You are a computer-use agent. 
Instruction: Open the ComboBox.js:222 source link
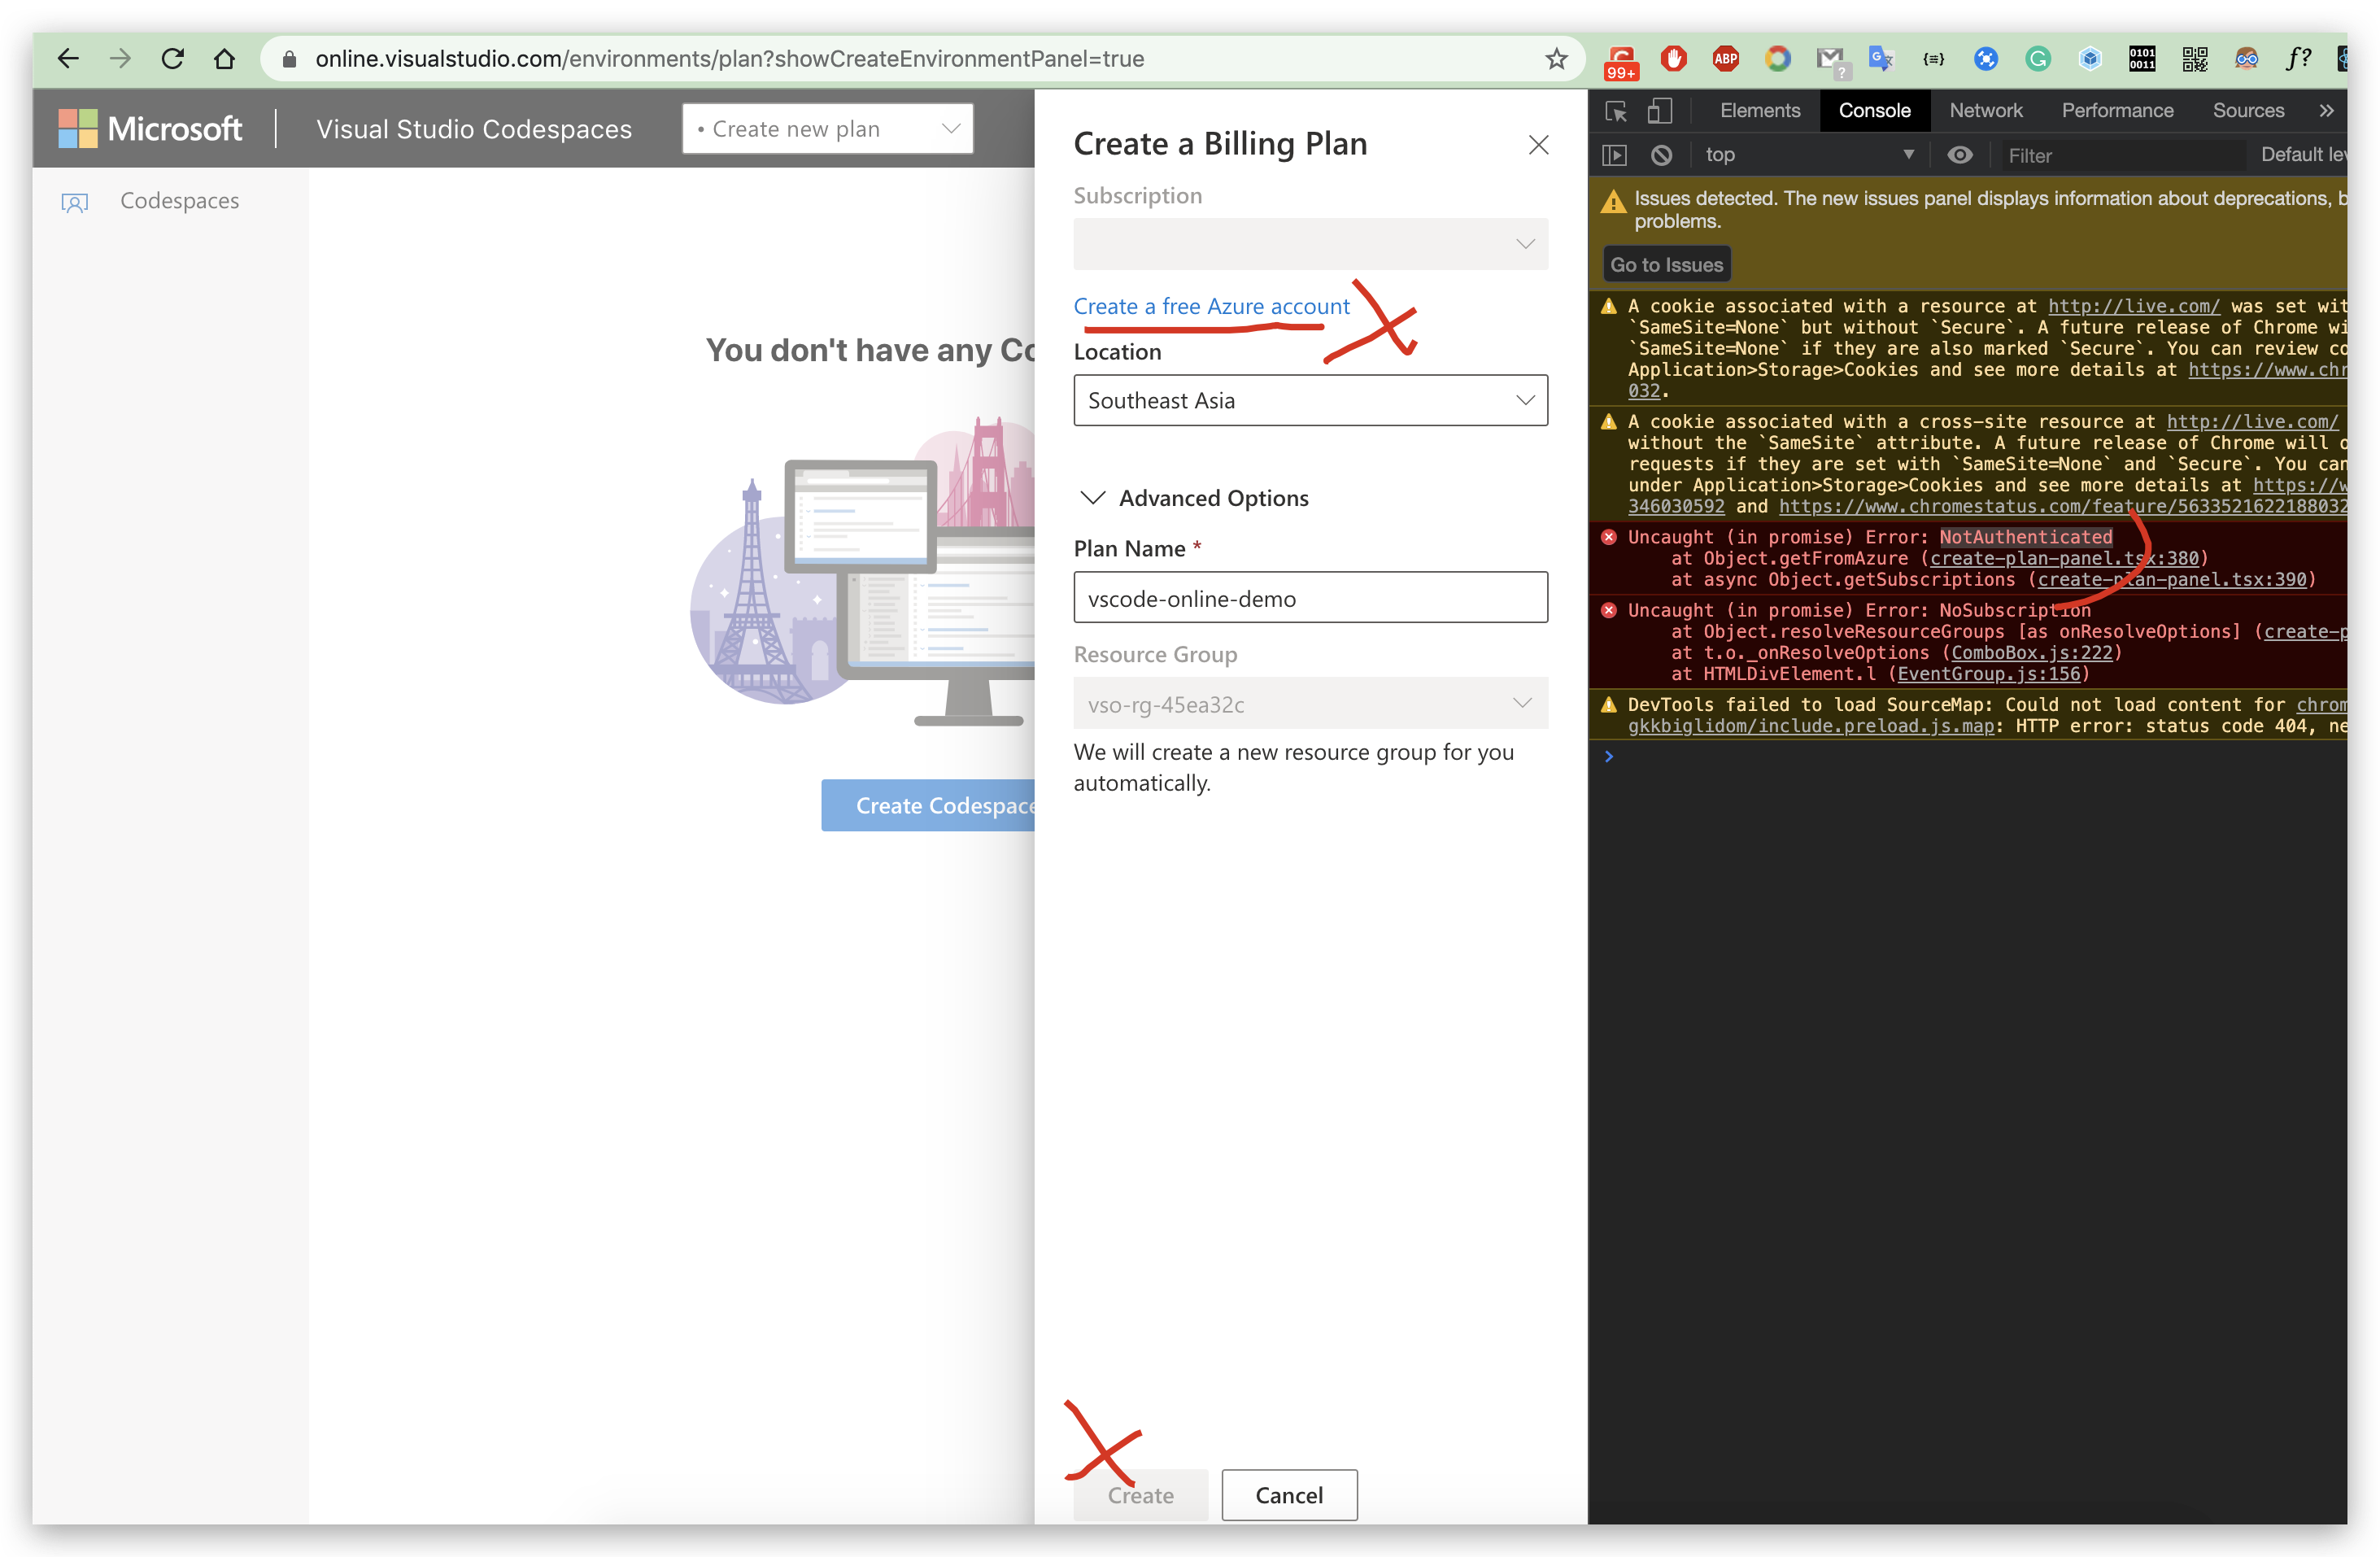coord(2032,653)
